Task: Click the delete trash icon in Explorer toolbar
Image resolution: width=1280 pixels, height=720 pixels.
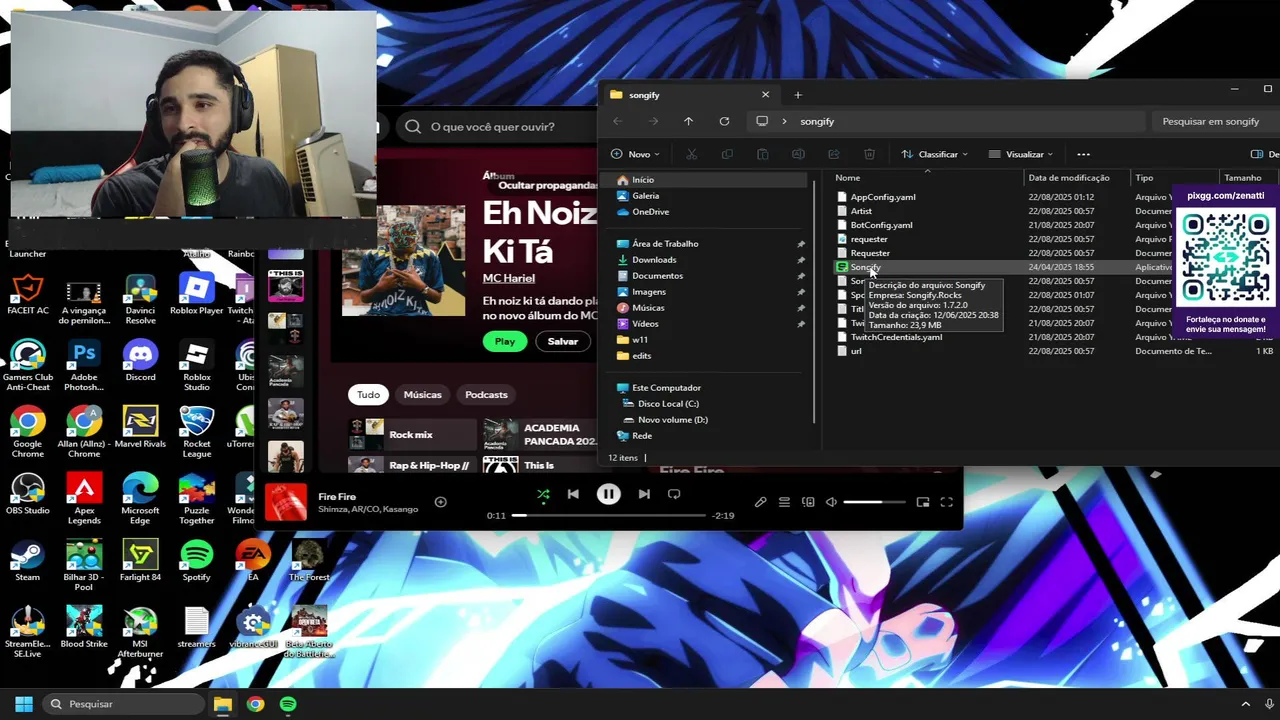Action: coord(869,154)
